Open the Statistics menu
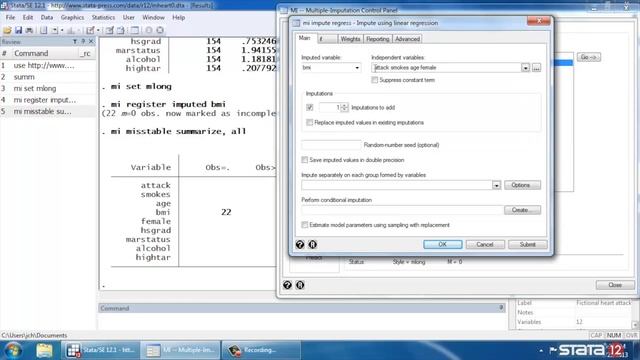This screenshot has width=640, height=360. 103,17
